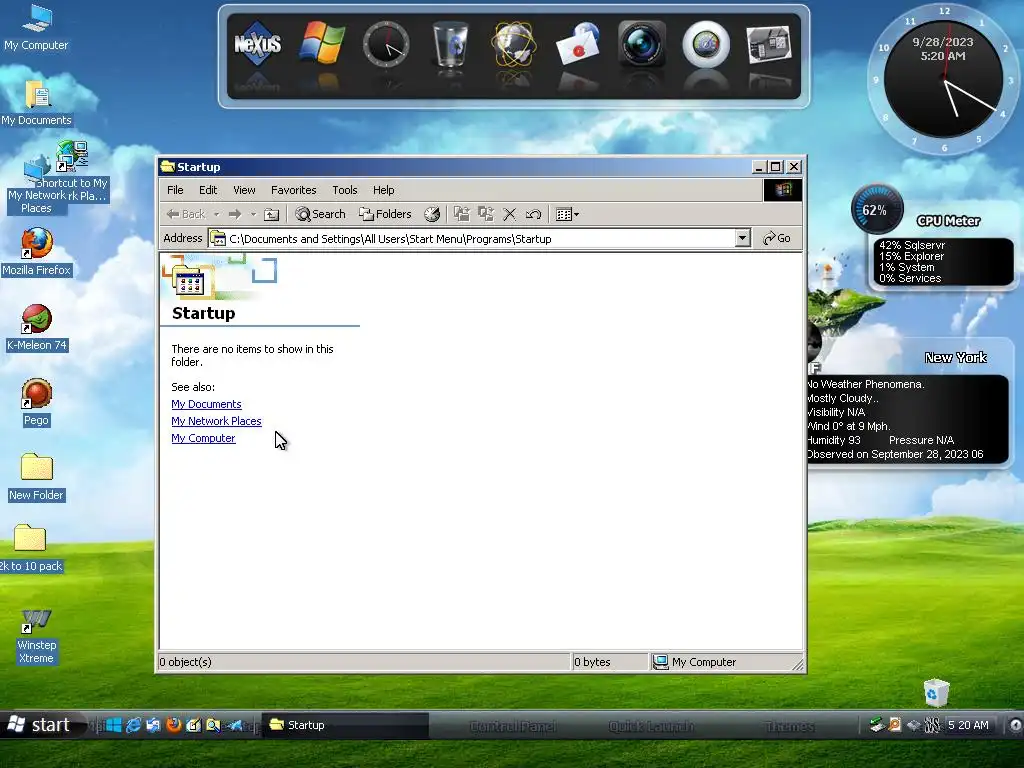Viewport: 1024px width, 768px height.
Task: Click the taskbar clock showing 5 20 AM
Action: click(x=968, y=725)
